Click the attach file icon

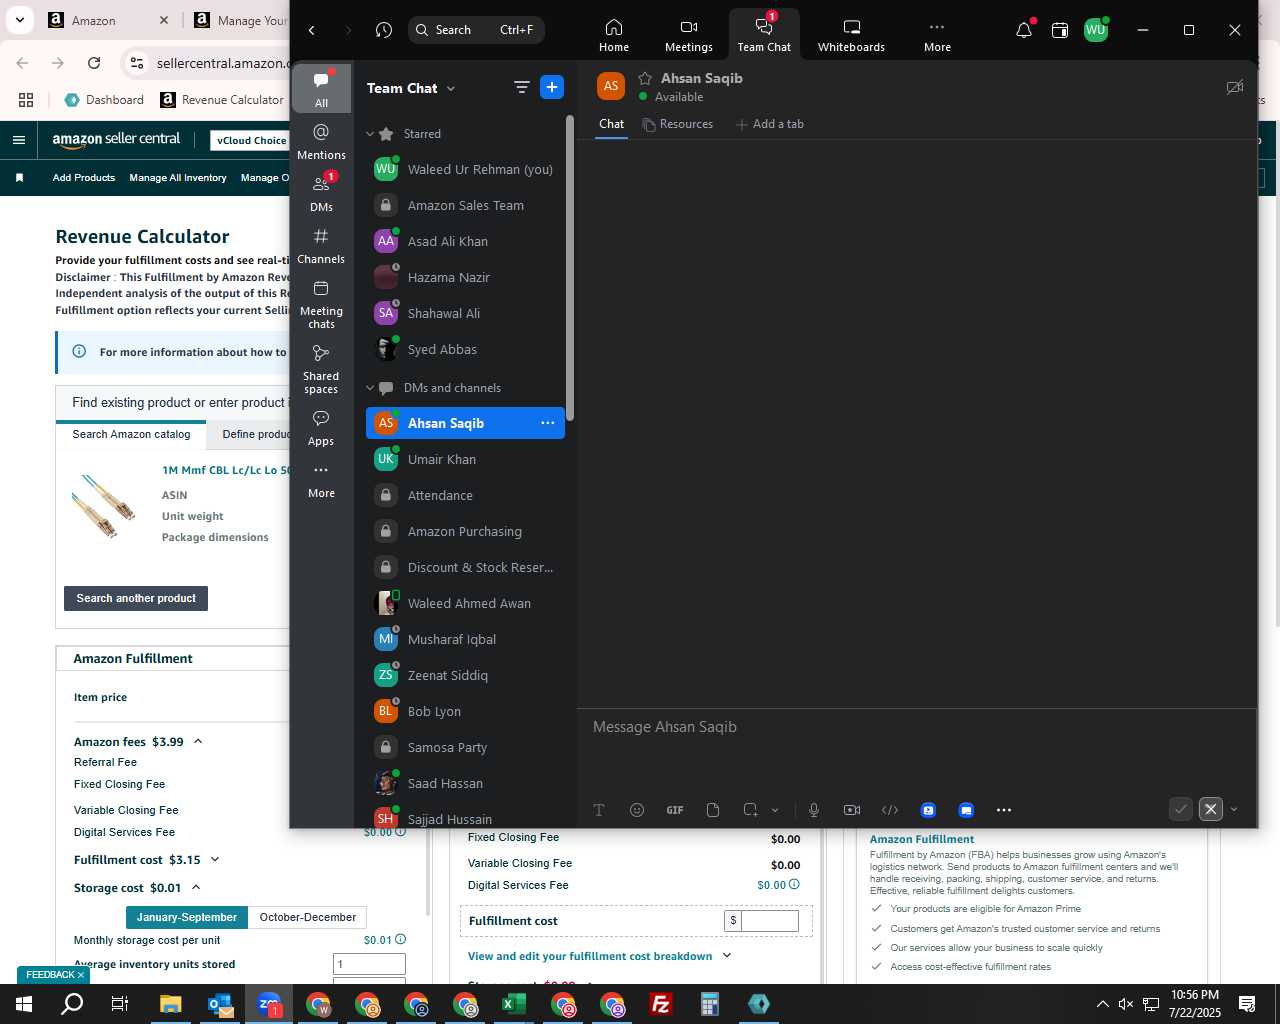tap(713, 810)
